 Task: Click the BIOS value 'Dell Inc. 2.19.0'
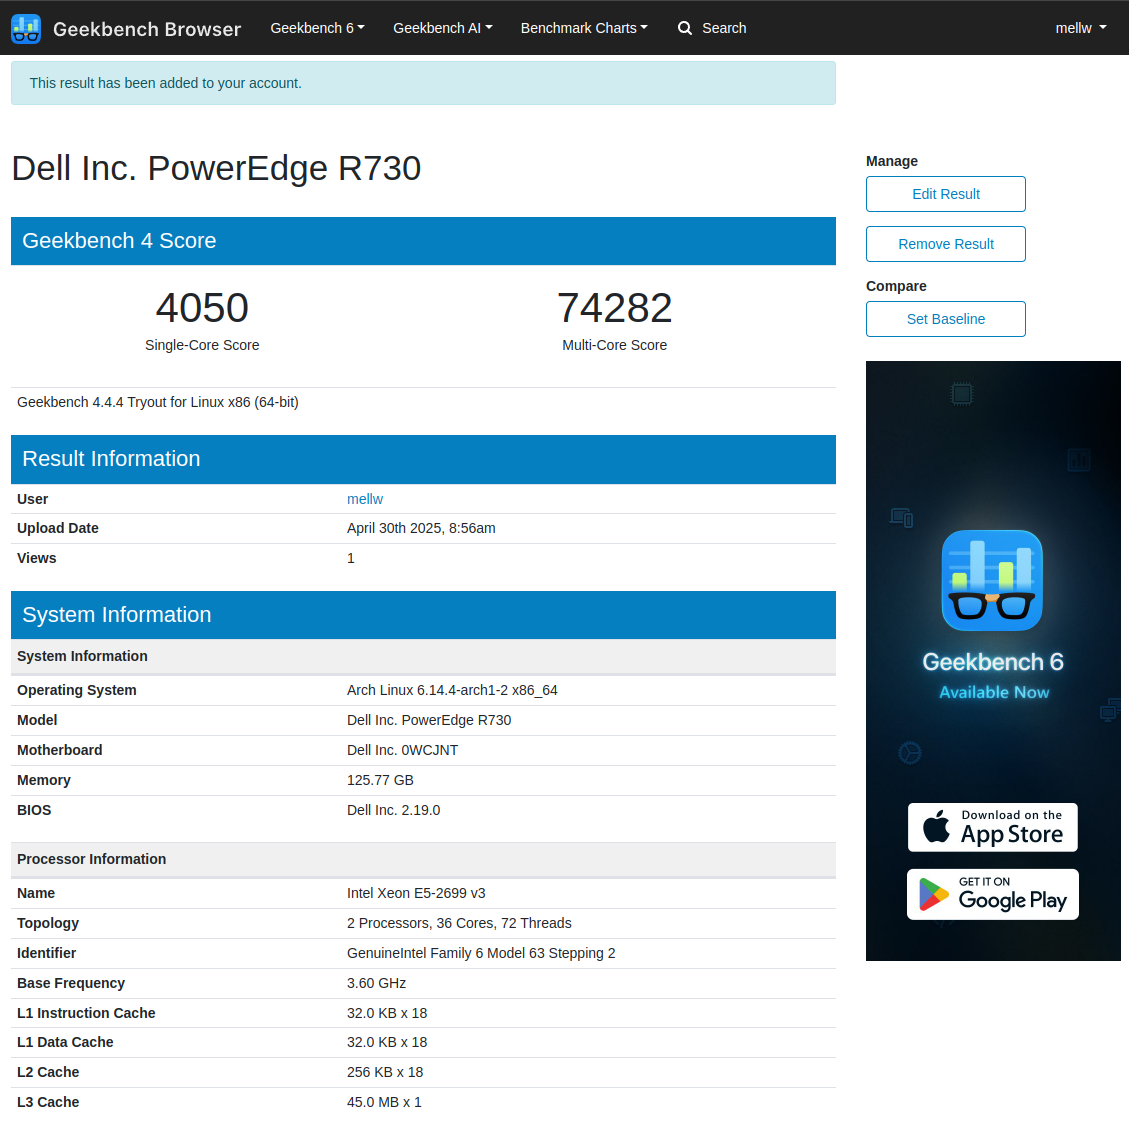pos(393,811)
